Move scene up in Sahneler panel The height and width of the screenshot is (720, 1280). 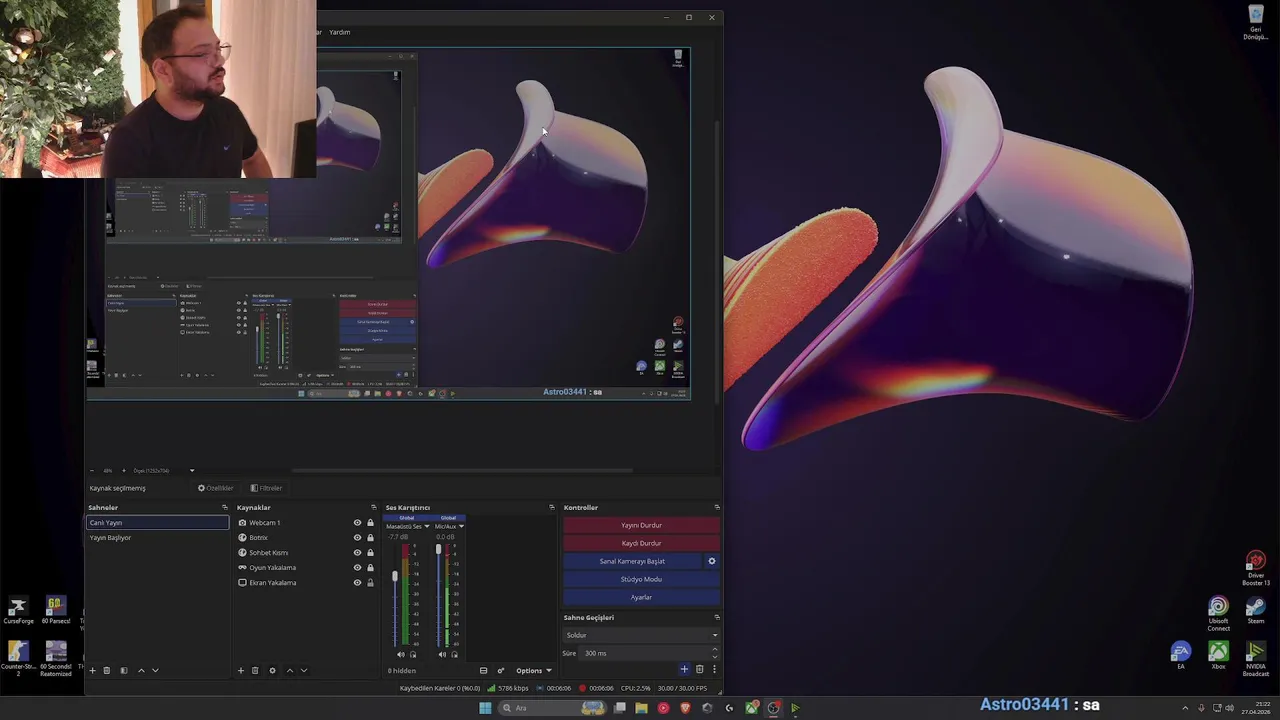[141, 670]
